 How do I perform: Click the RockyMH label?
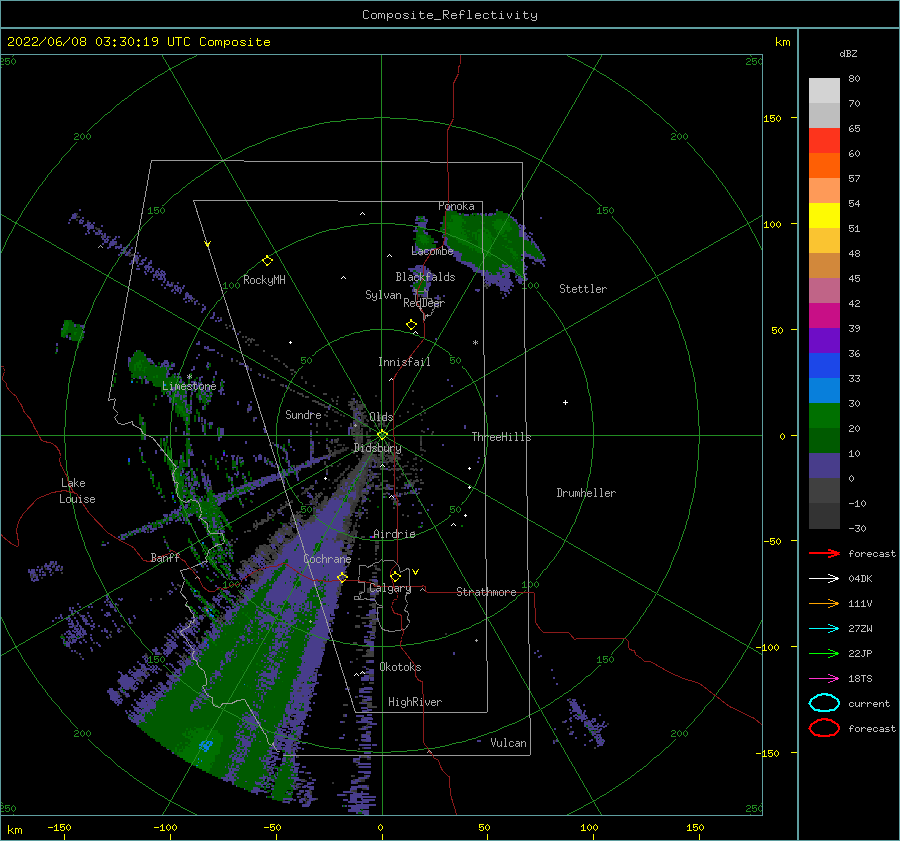264,280
